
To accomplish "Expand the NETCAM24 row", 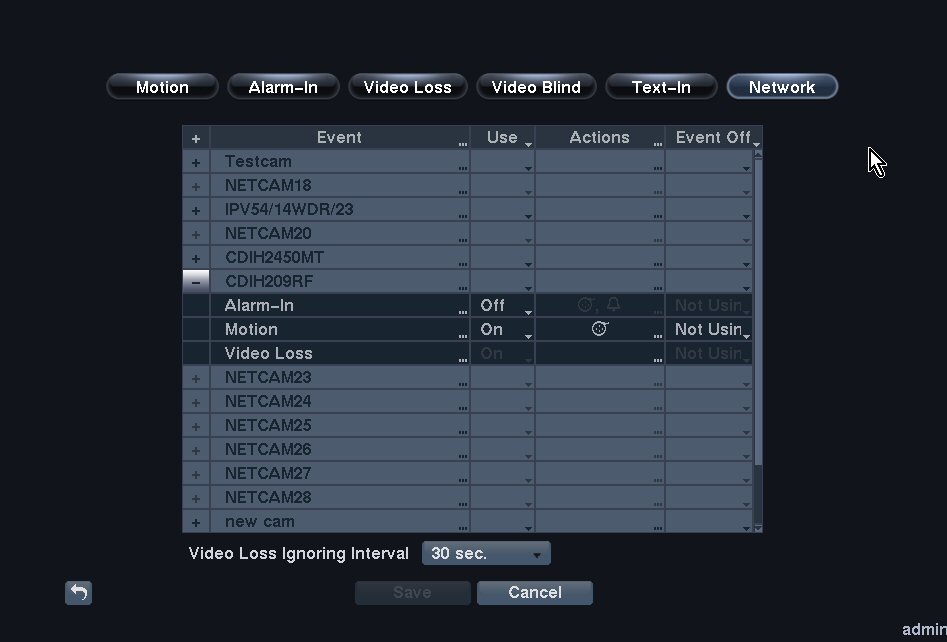I will pos(196,403).
